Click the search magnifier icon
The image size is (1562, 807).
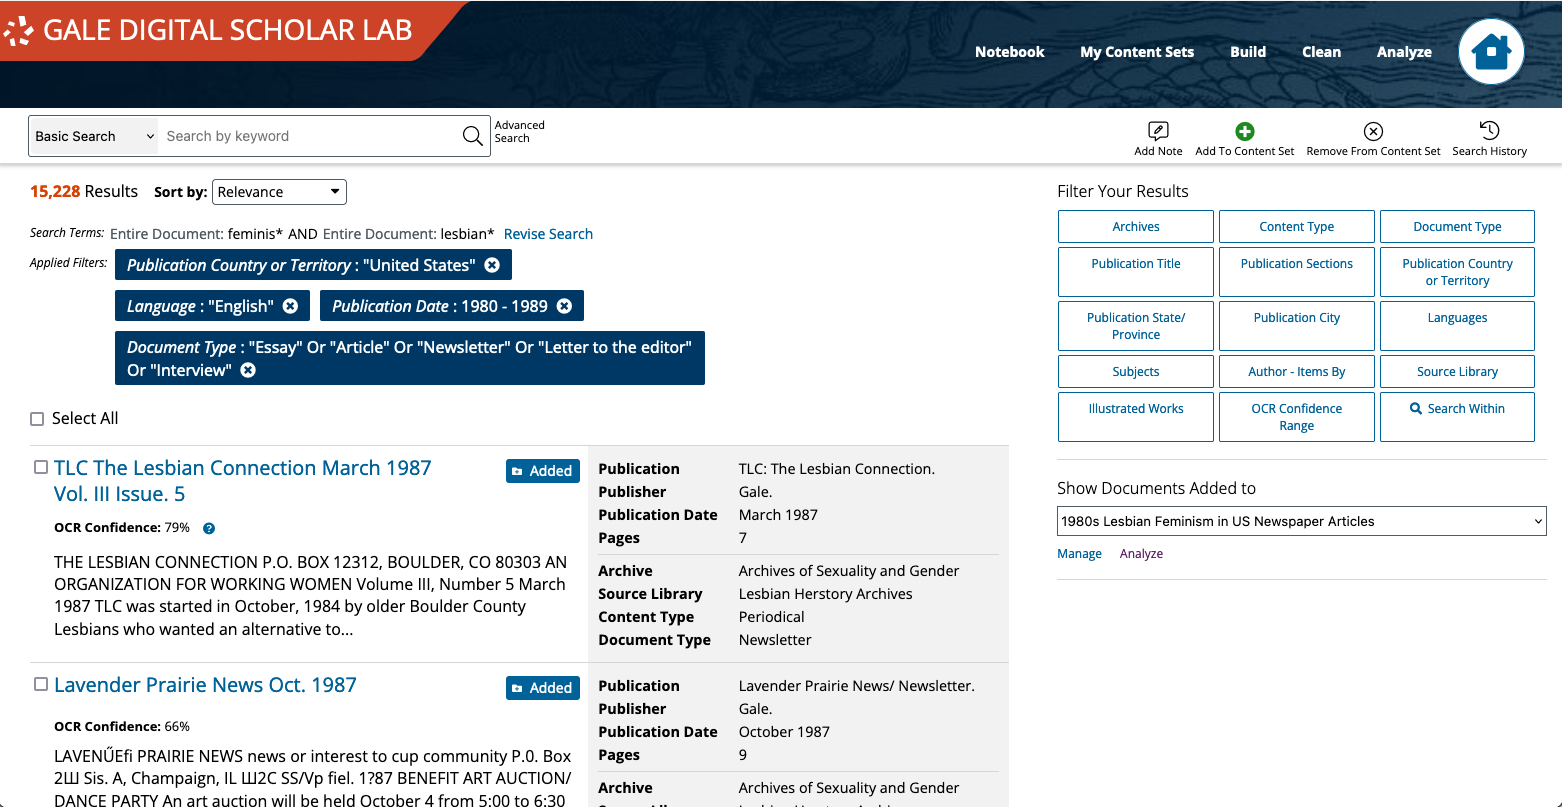coord(473,136)
